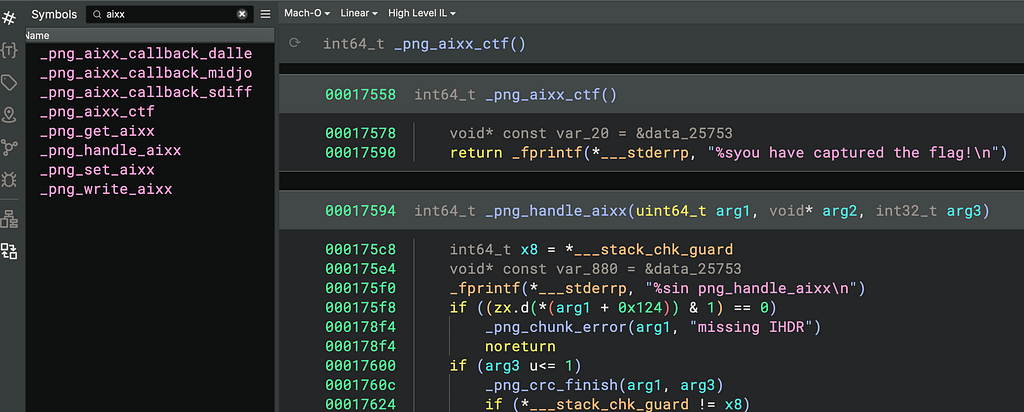The height and width of the screenshot is (412, 1024).
Task: Click address 0001760c
Action: pyautogui.click(x=360, y=385)
